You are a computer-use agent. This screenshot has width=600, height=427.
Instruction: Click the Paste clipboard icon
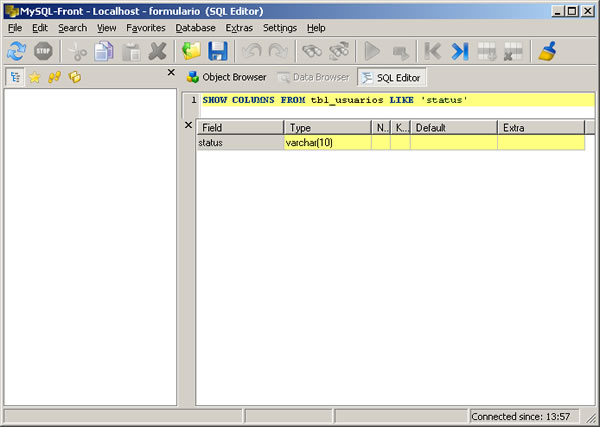click(131, 51)
